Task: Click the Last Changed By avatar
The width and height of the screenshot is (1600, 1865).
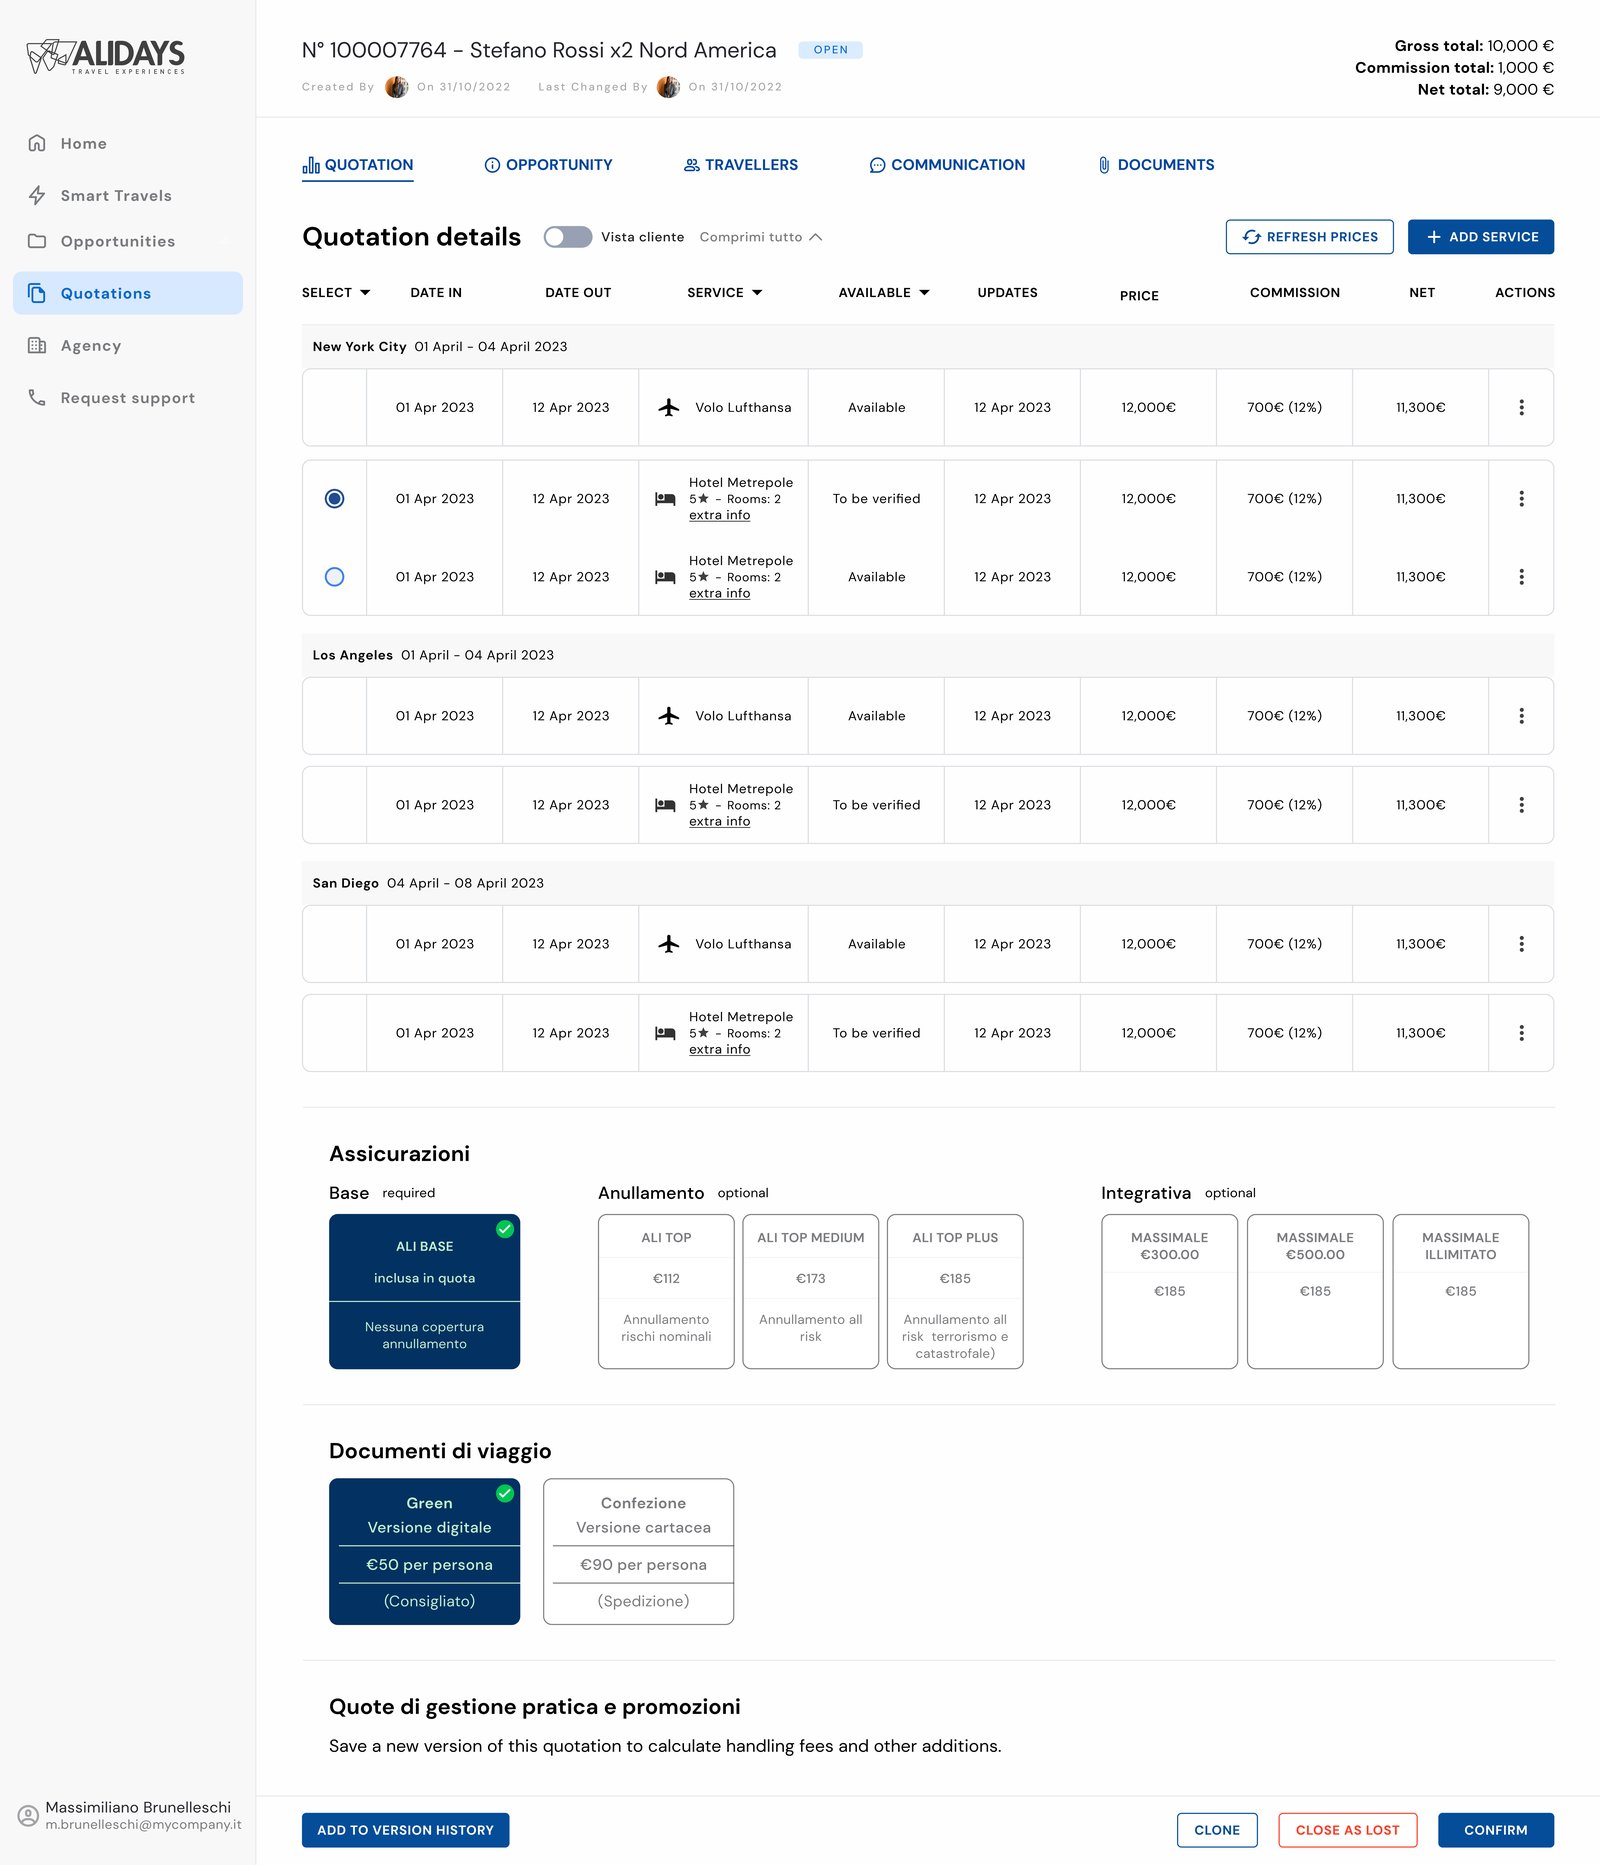Action: click(x=668, y=87)
